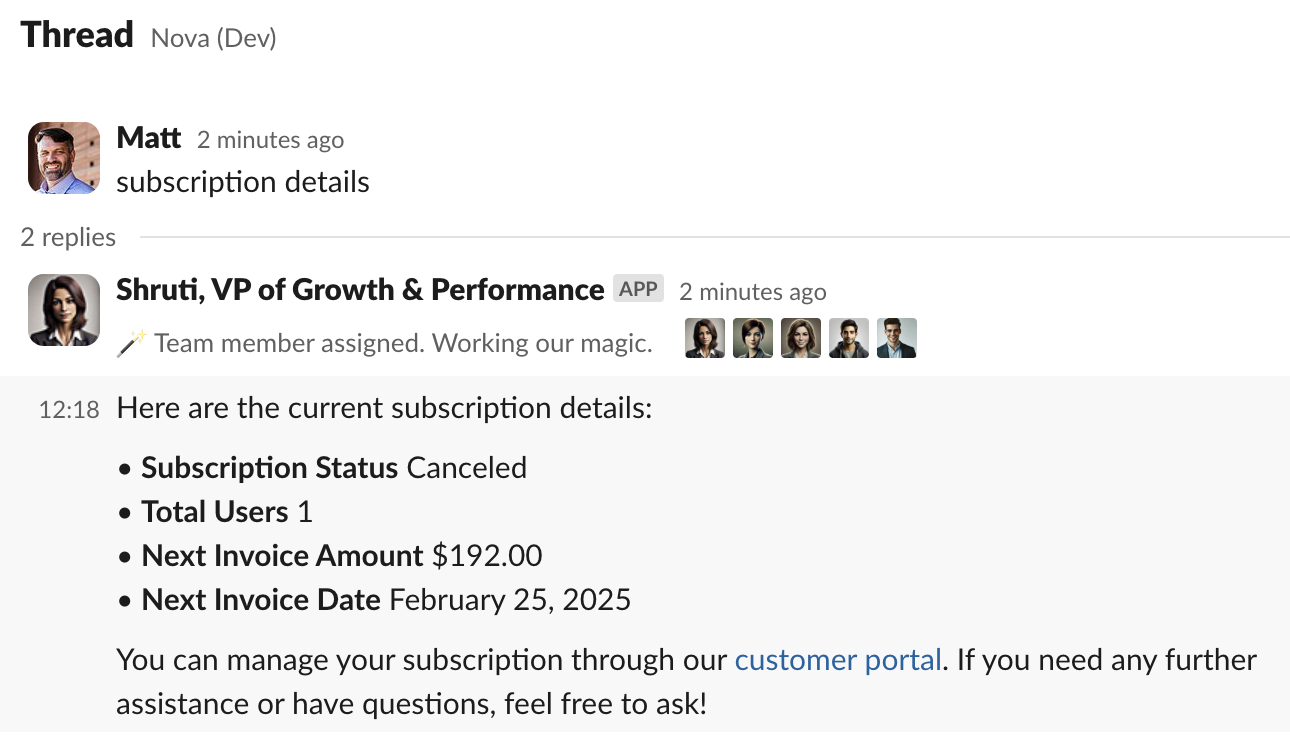1290x742 pixels.
Task: Click the middle team member avatar
Action: [800, 338]
